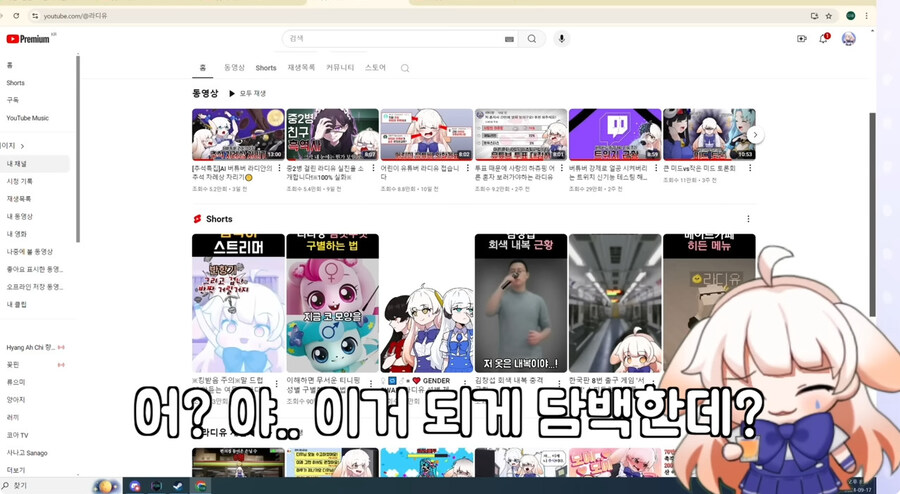The height and width of the screenshot is (494, 900).
Task: Switch to the 재생목록 channel tab
Action: (x=301, y=68)
